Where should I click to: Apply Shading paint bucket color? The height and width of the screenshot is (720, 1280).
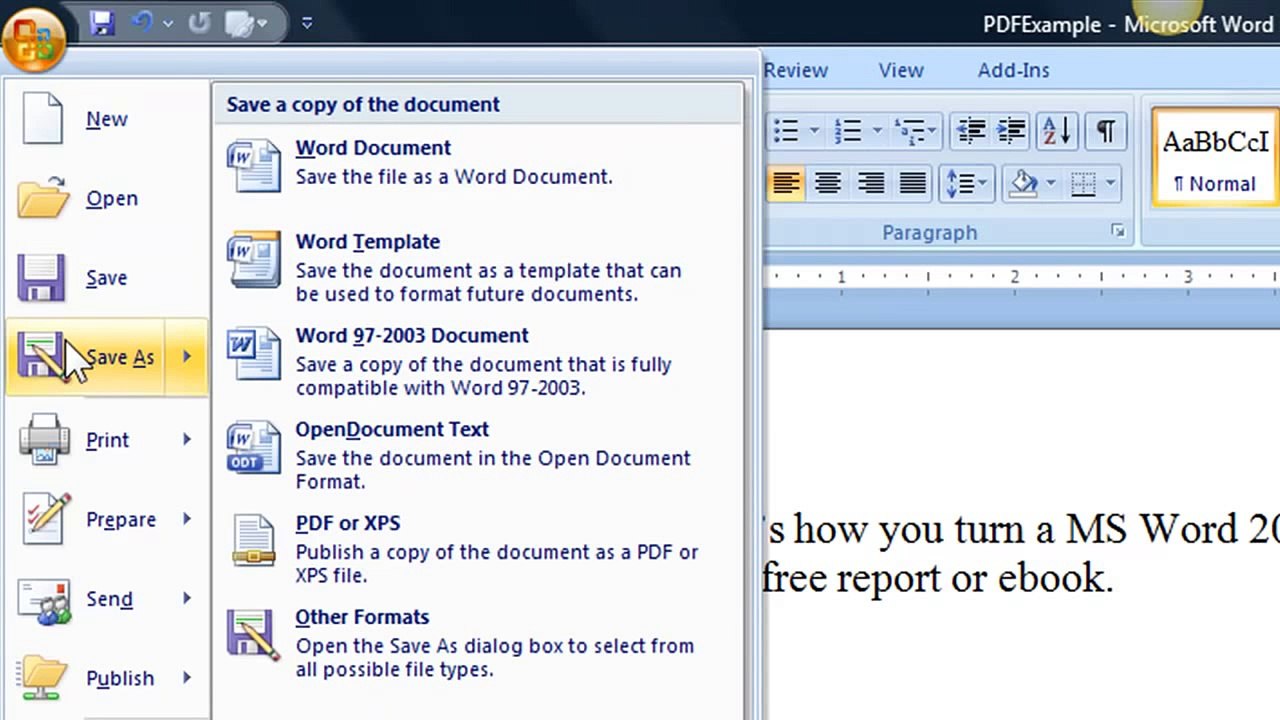(x=1024, y=183)
